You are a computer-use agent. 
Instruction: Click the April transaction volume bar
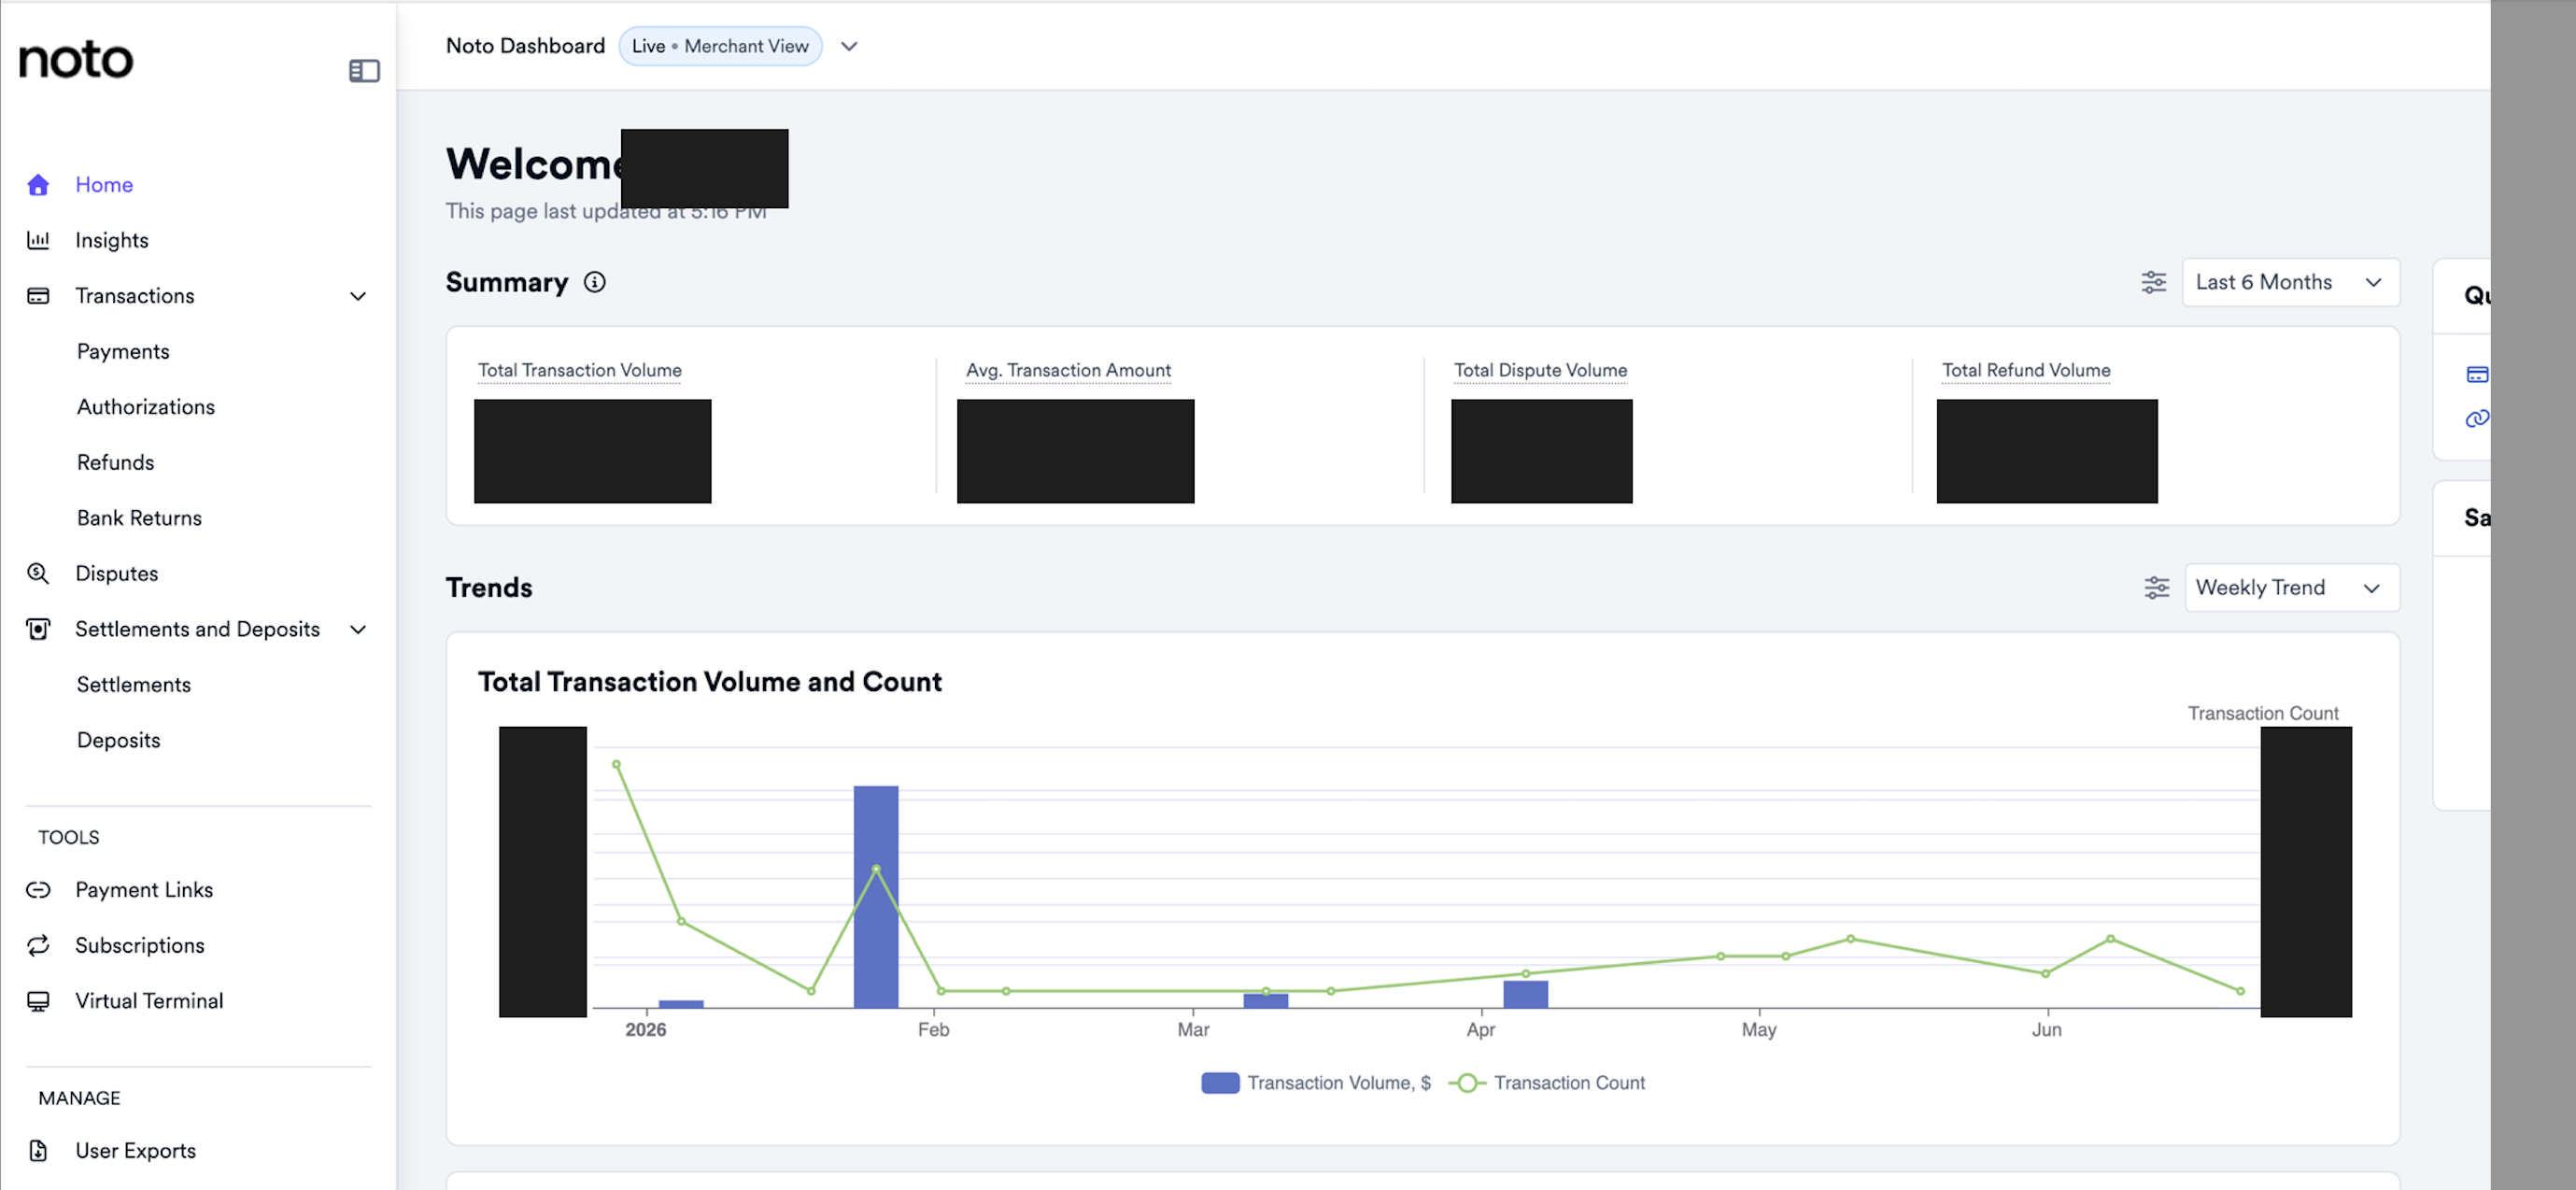tap(1526, 995)
